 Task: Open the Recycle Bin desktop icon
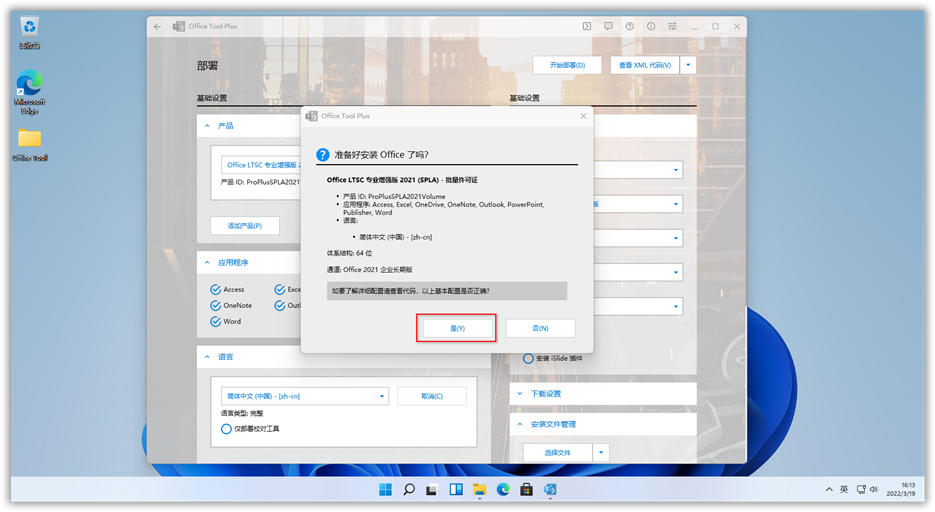coord(29,33)
